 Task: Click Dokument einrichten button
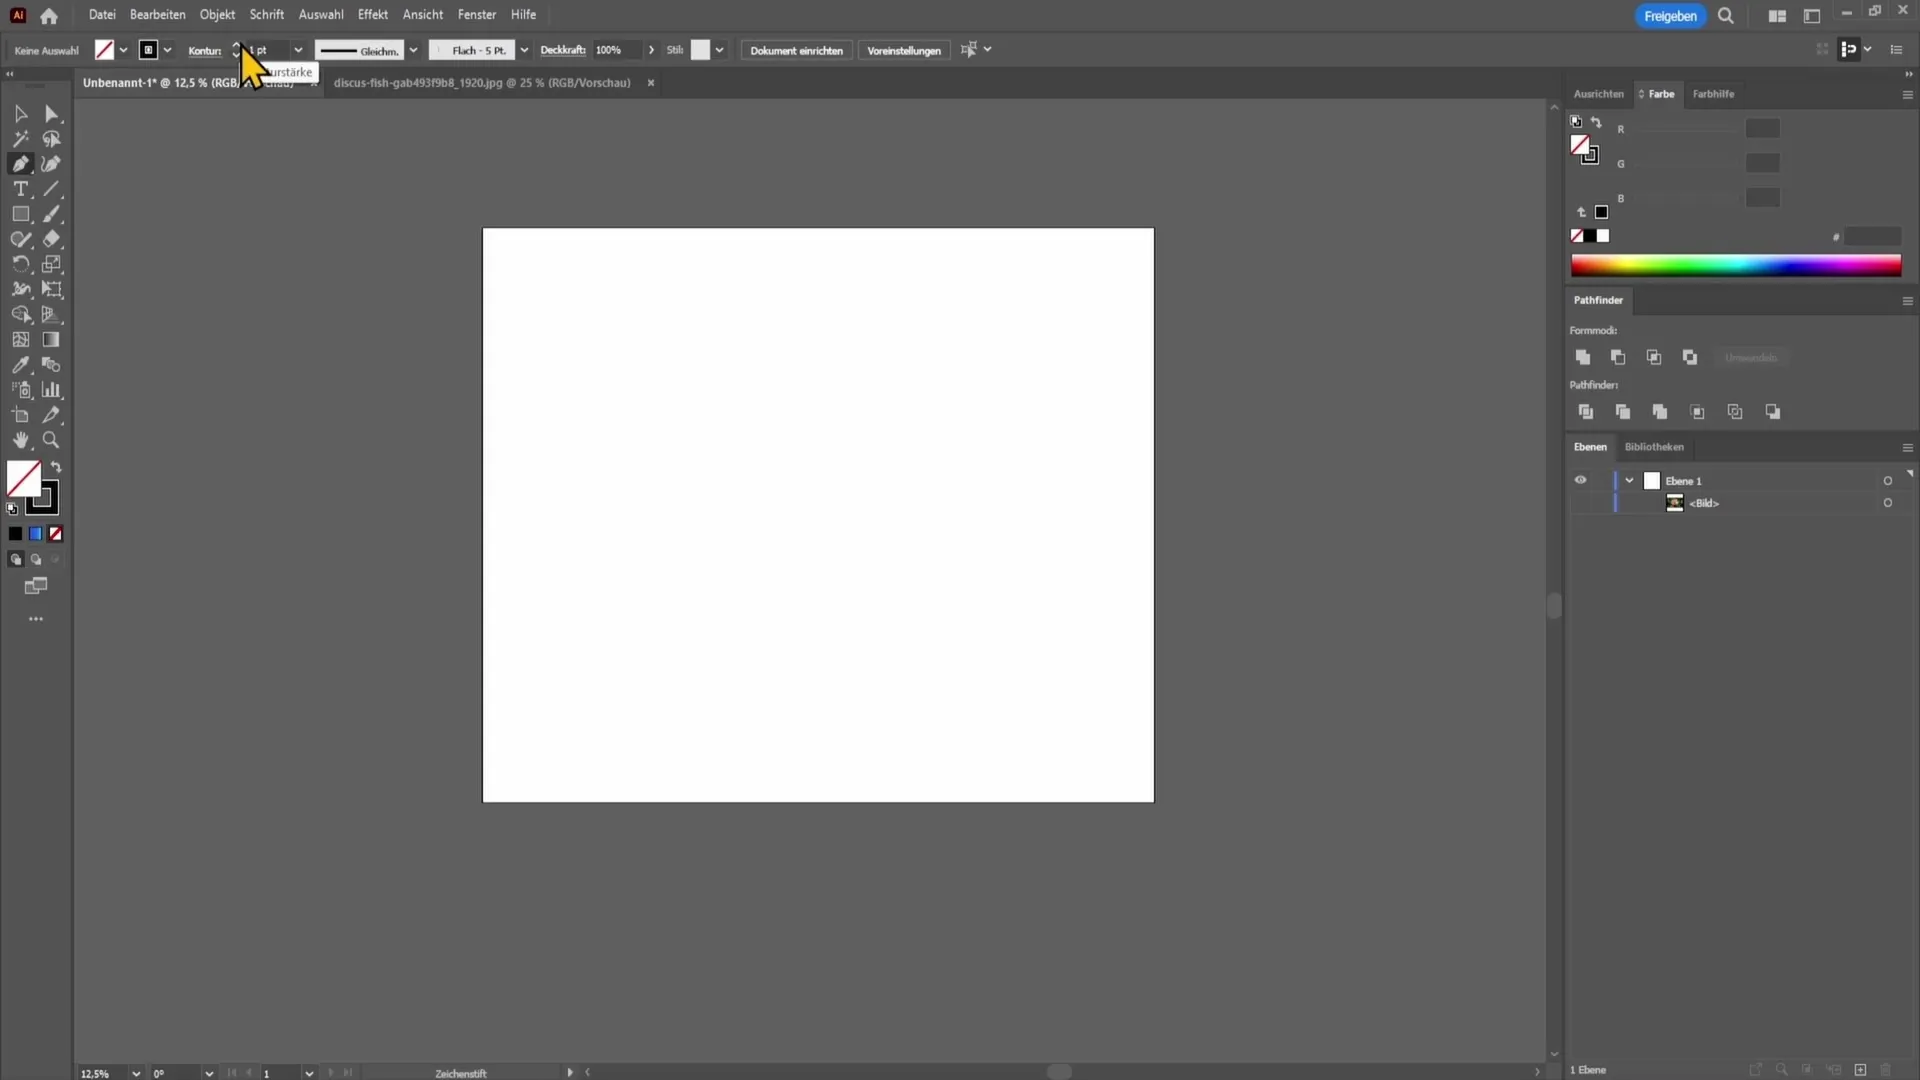pyautogui.click(x=796, y=50)
